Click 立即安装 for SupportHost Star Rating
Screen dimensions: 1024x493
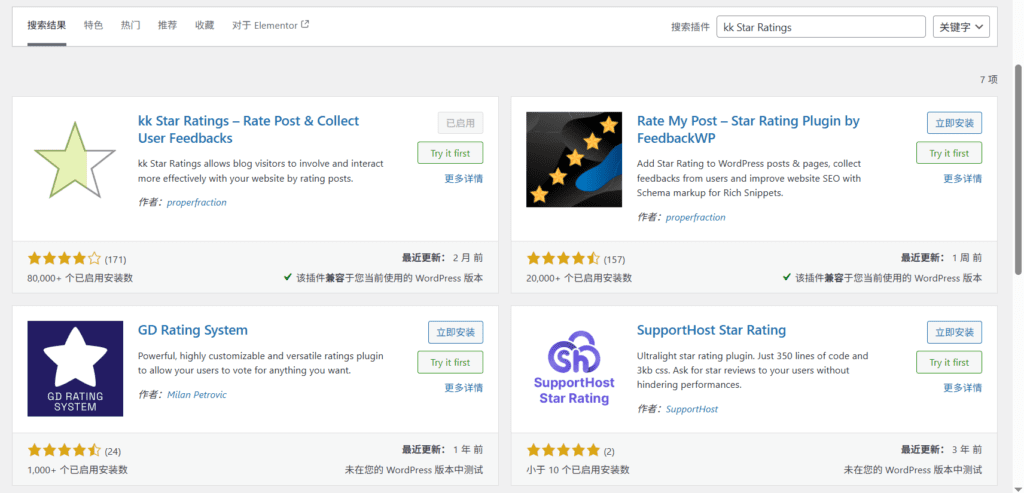[x=954, y=332]
